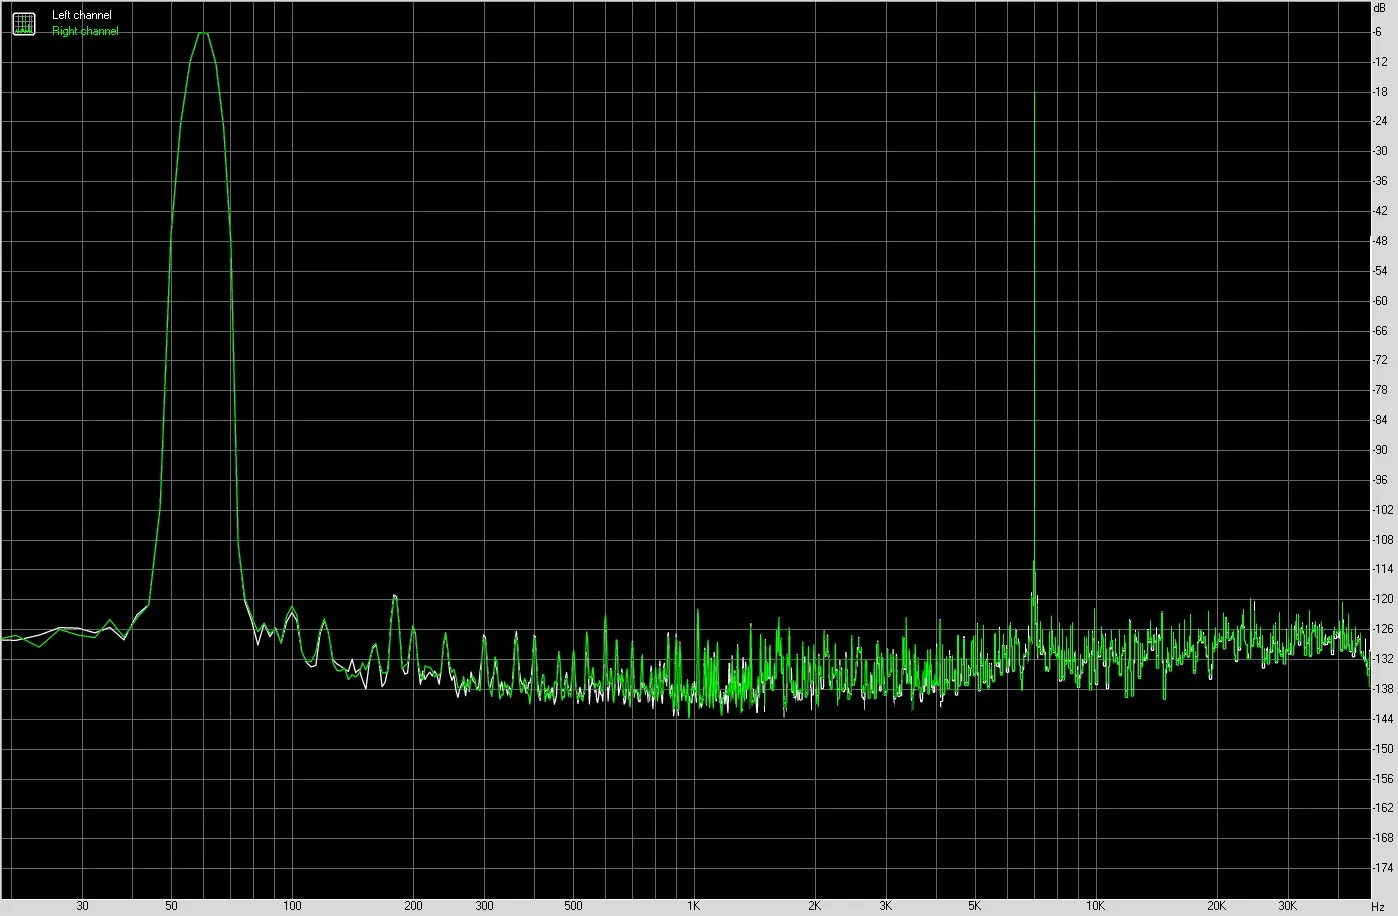1398x916 pixels.
Task: Click the "-162" level axis label
Action: tap(1383, 808)
